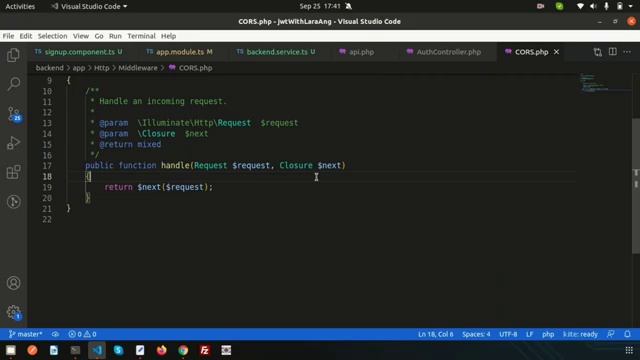Open Show Applications grid in dock
Image resolution: width=640 pixels, height=360 pixels.
click(x=629, y=350)
